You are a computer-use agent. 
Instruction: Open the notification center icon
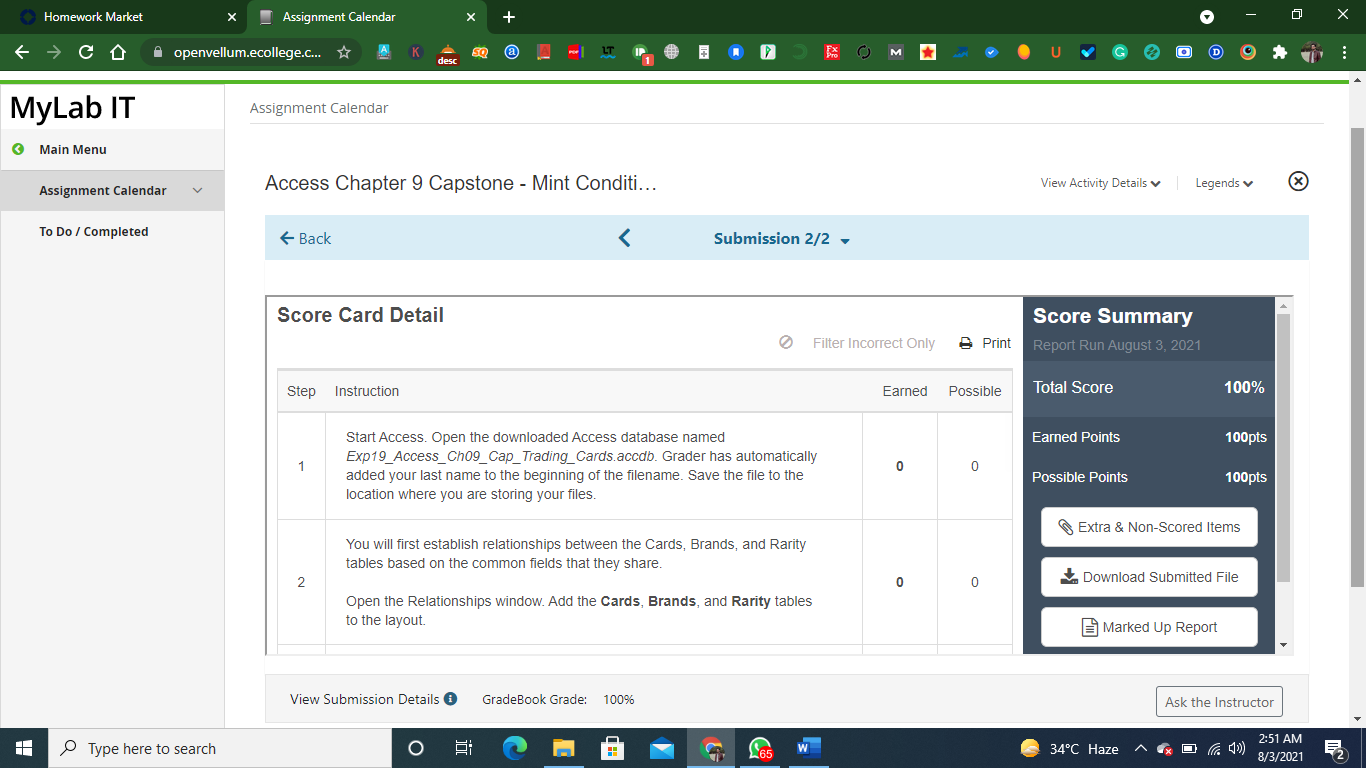tap(1336, 748)
